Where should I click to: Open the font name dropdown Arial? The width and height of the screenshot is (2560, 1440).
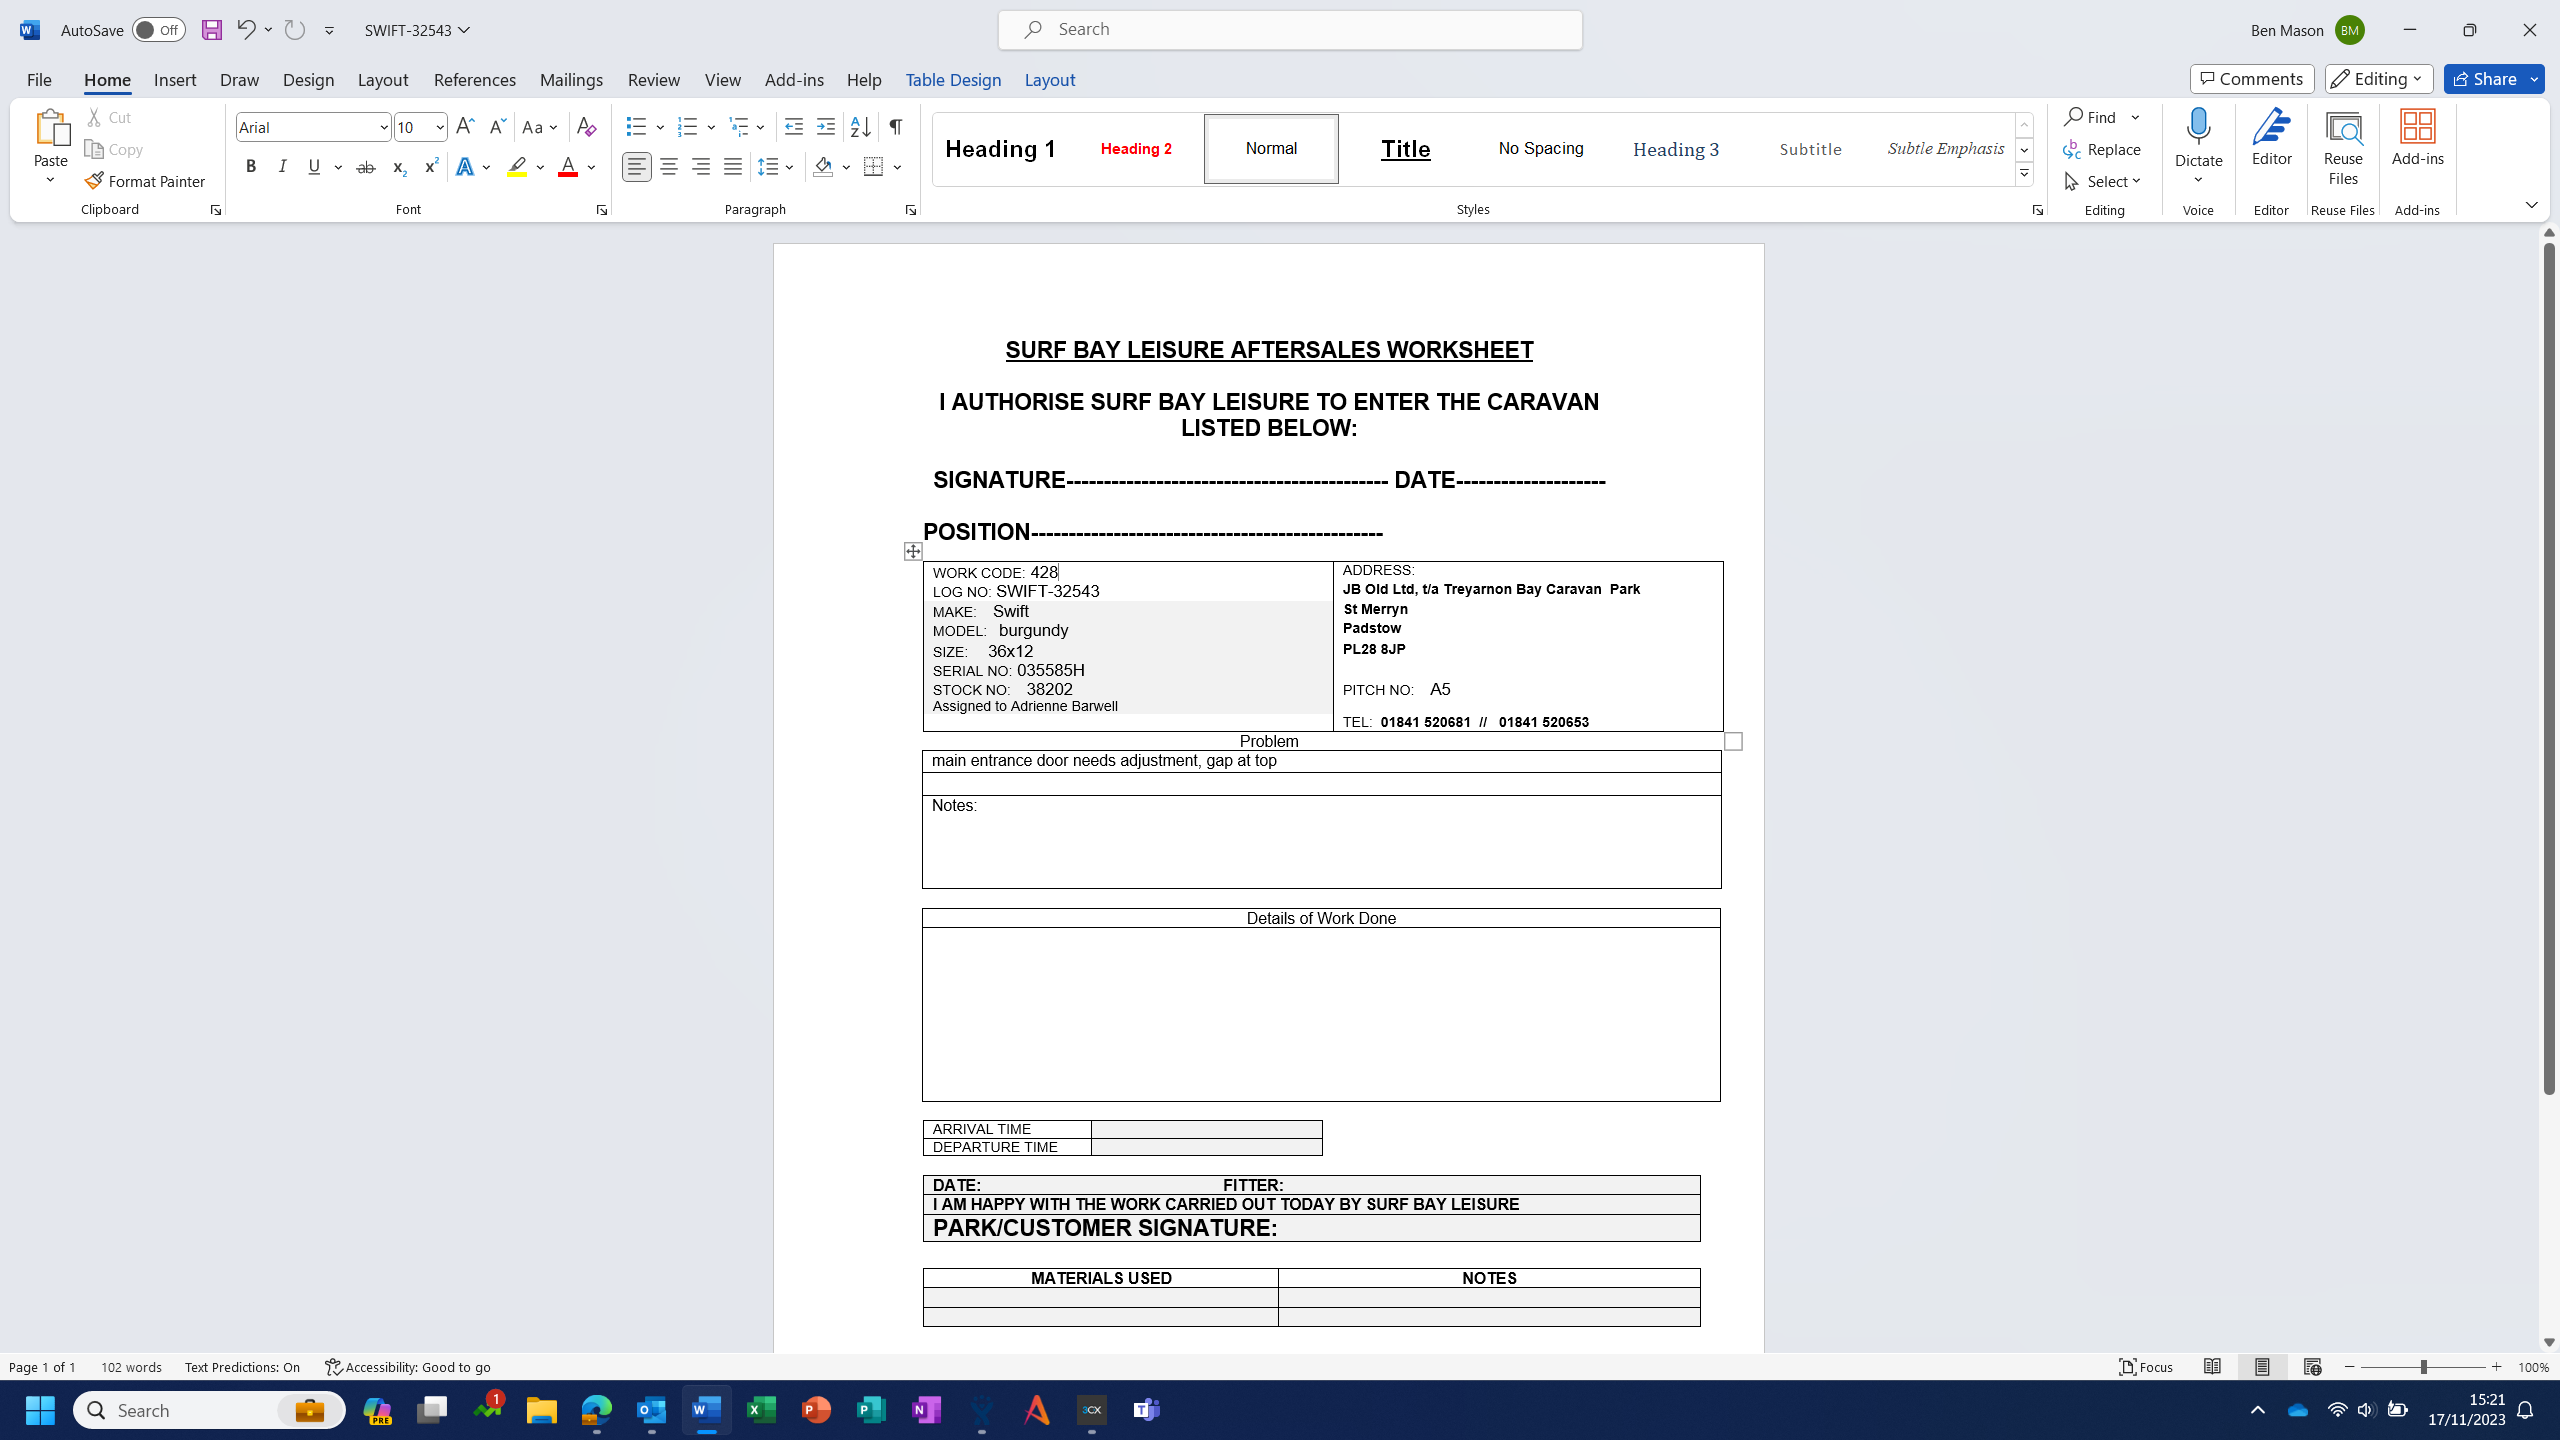[383, 127]
